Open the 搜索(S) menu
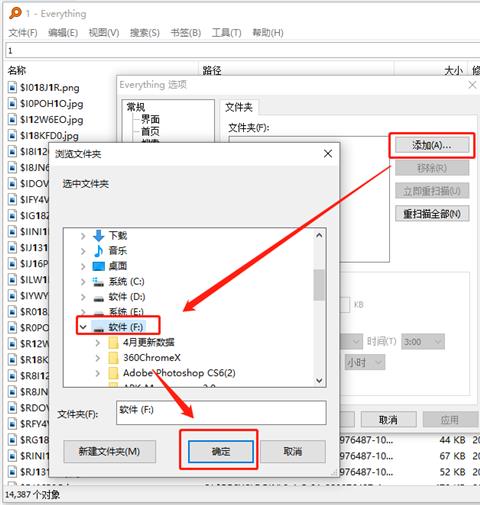The width and height of the screenshot is (480, 505). coord(145,33)
